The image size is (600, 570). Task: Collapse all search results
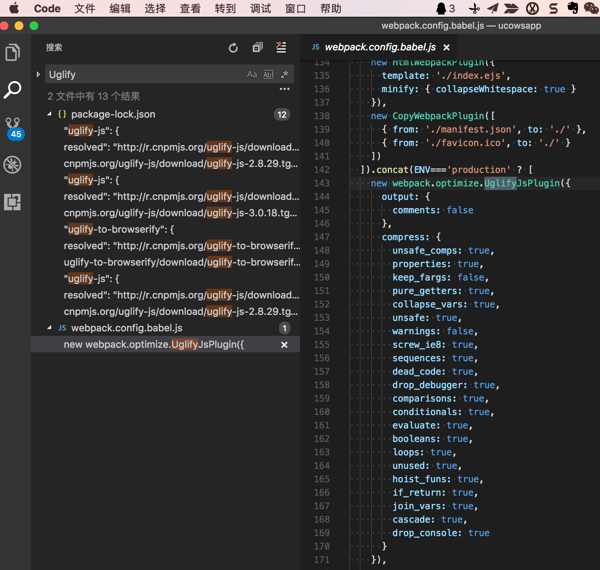click(x=257, y=48)
